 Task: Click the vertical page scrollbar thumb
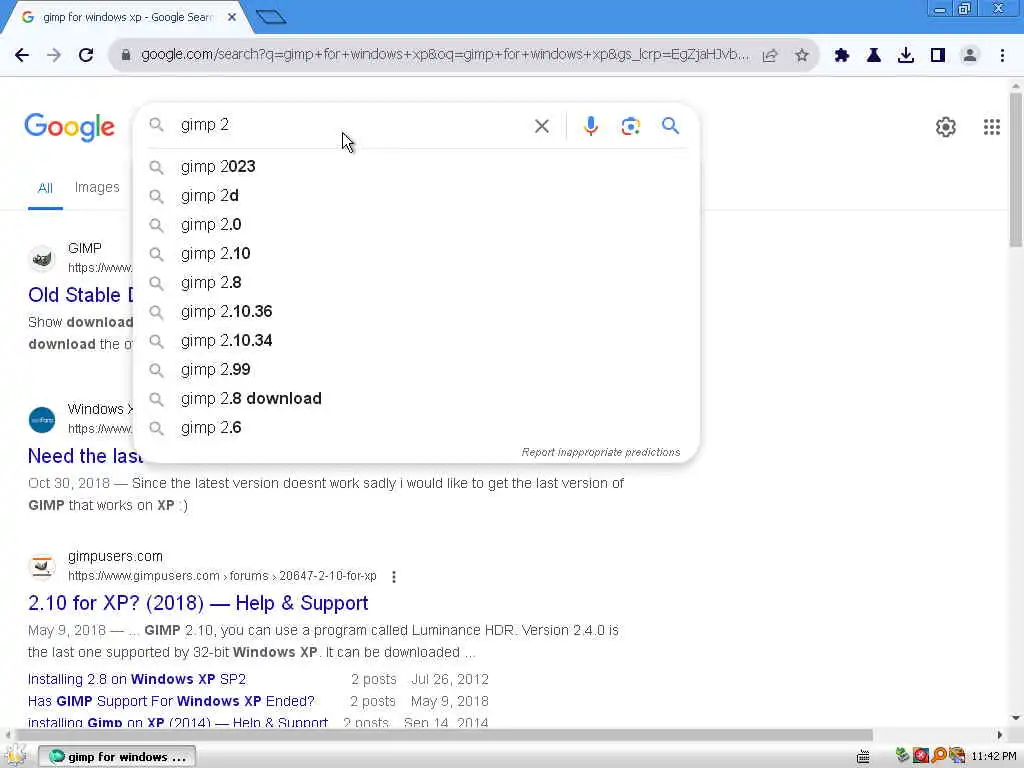[x=1015, y=170]
